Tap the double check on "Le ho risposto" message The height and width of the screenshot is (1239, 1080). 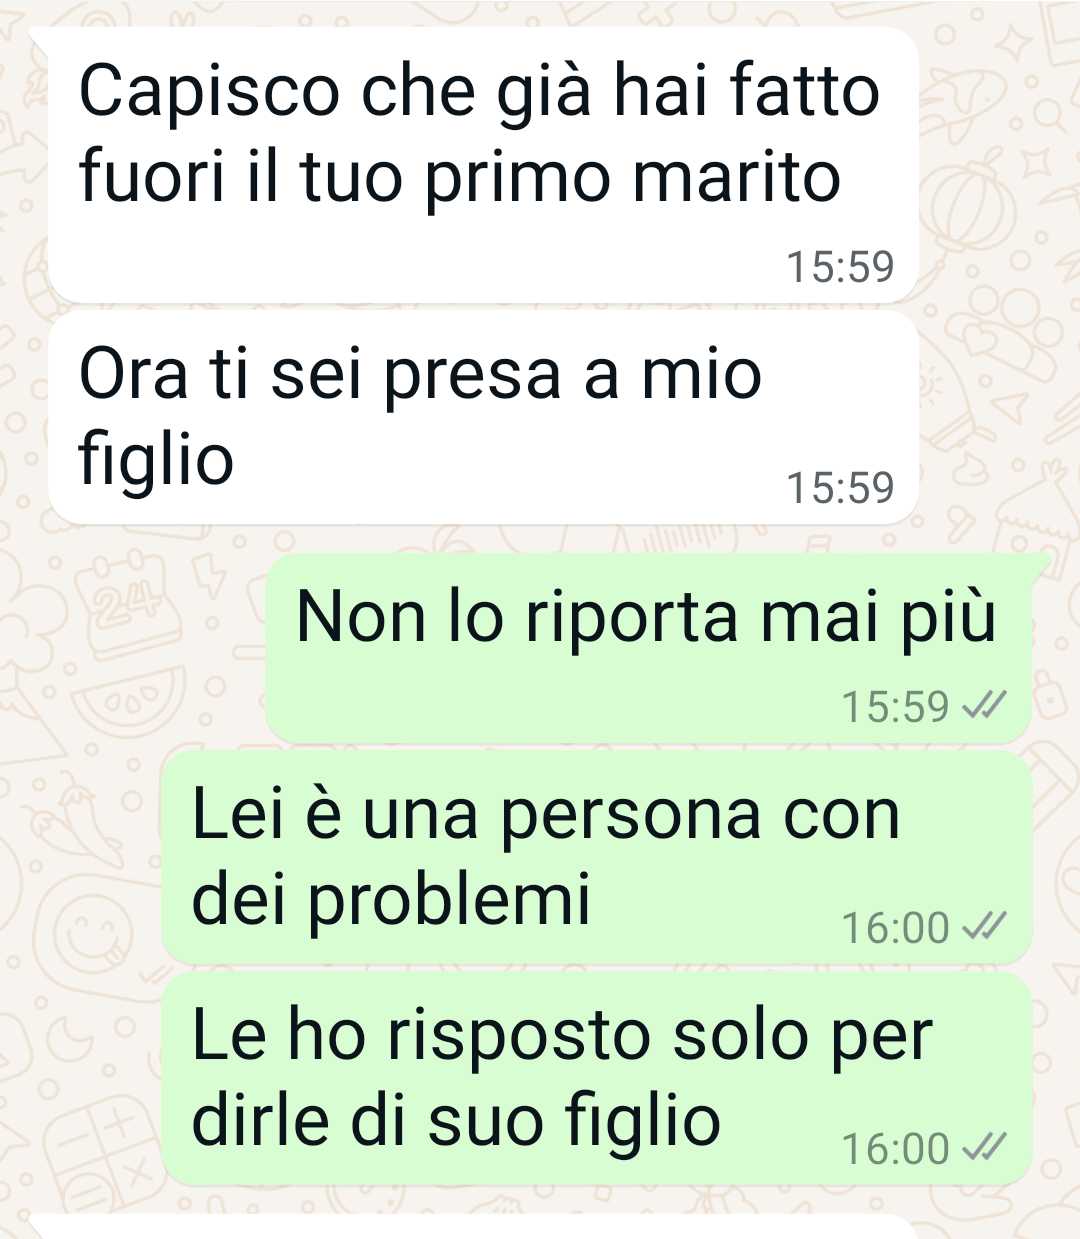(x=981, y=1148)
